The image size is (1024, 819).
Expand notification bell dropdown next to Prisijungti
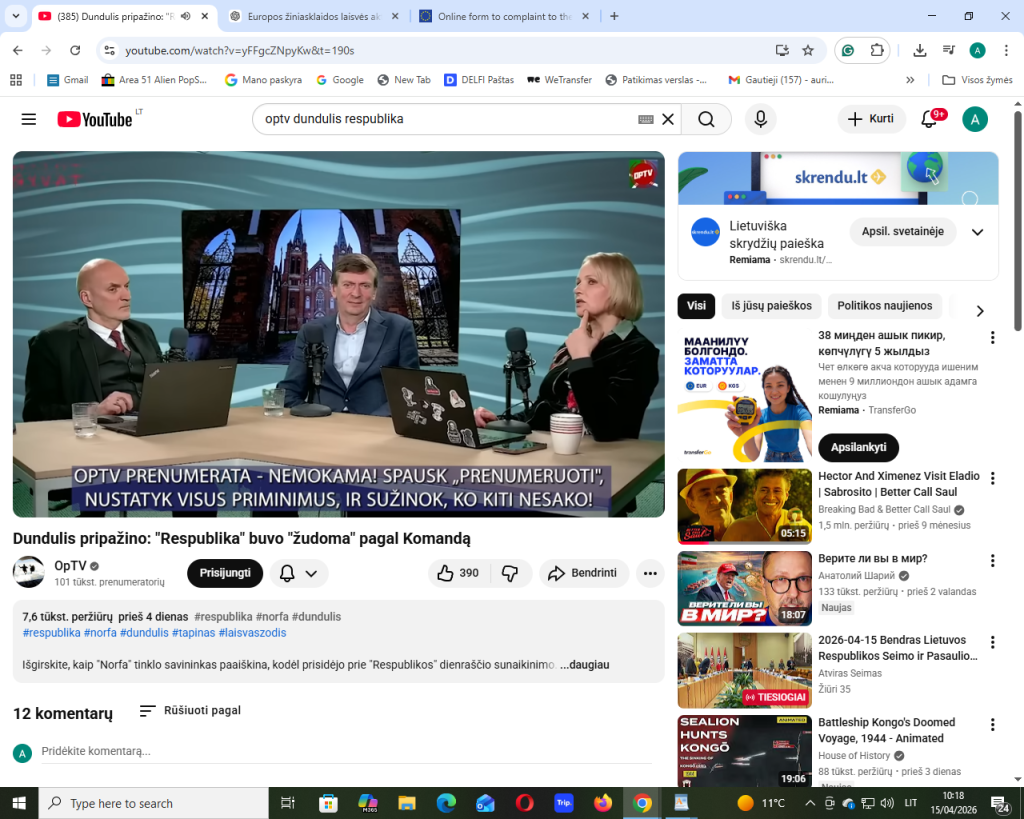pos(298,573)
